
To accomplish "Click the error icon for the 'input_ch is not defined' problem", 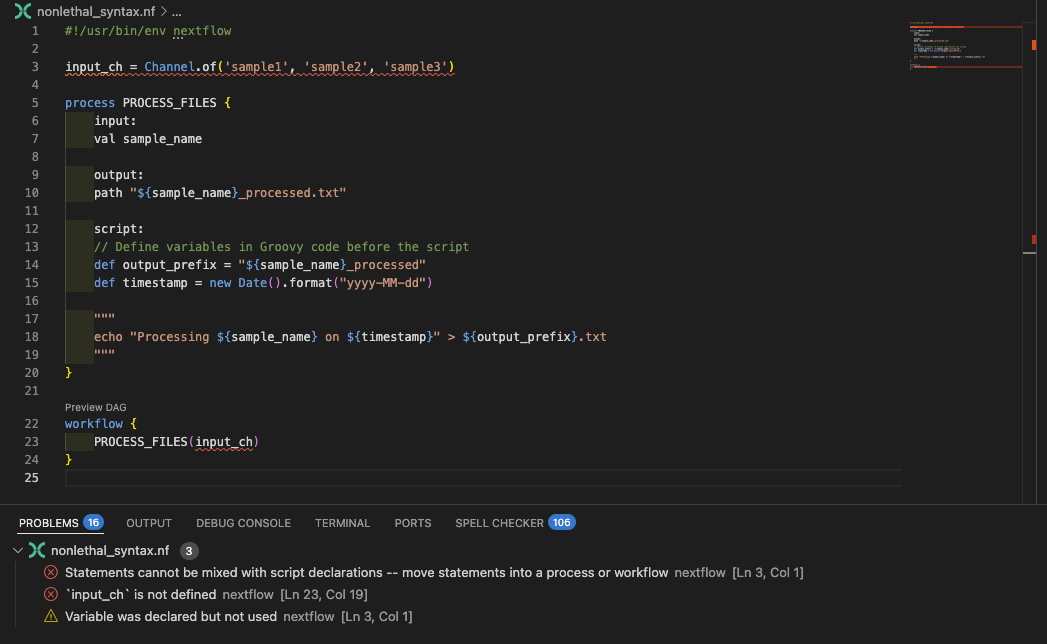I will [x=51, y=595].
